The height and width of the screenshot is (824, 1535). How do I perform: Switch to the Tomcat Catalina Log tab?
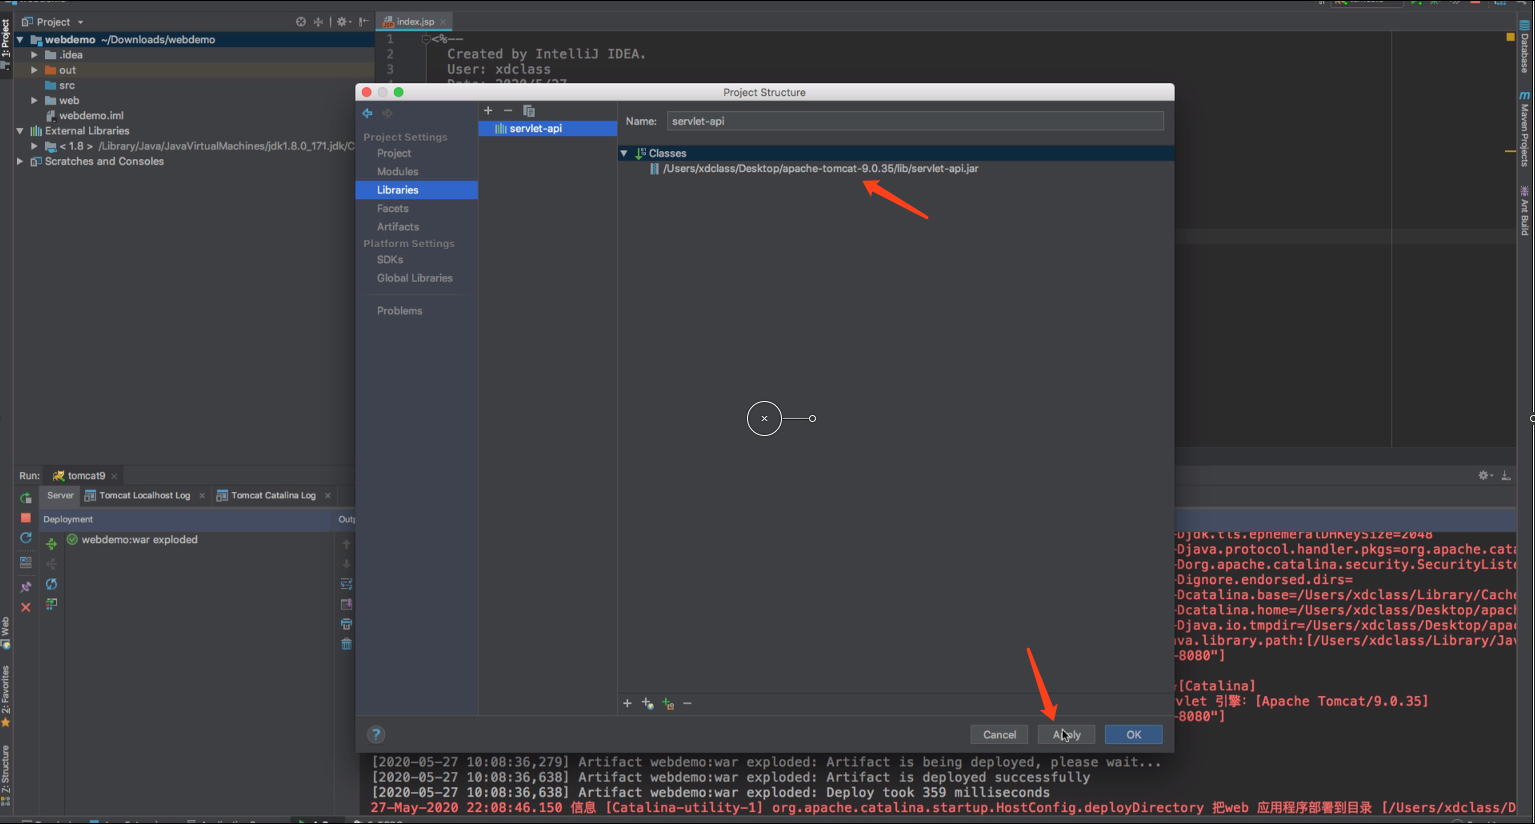click(x=272, y=496)
